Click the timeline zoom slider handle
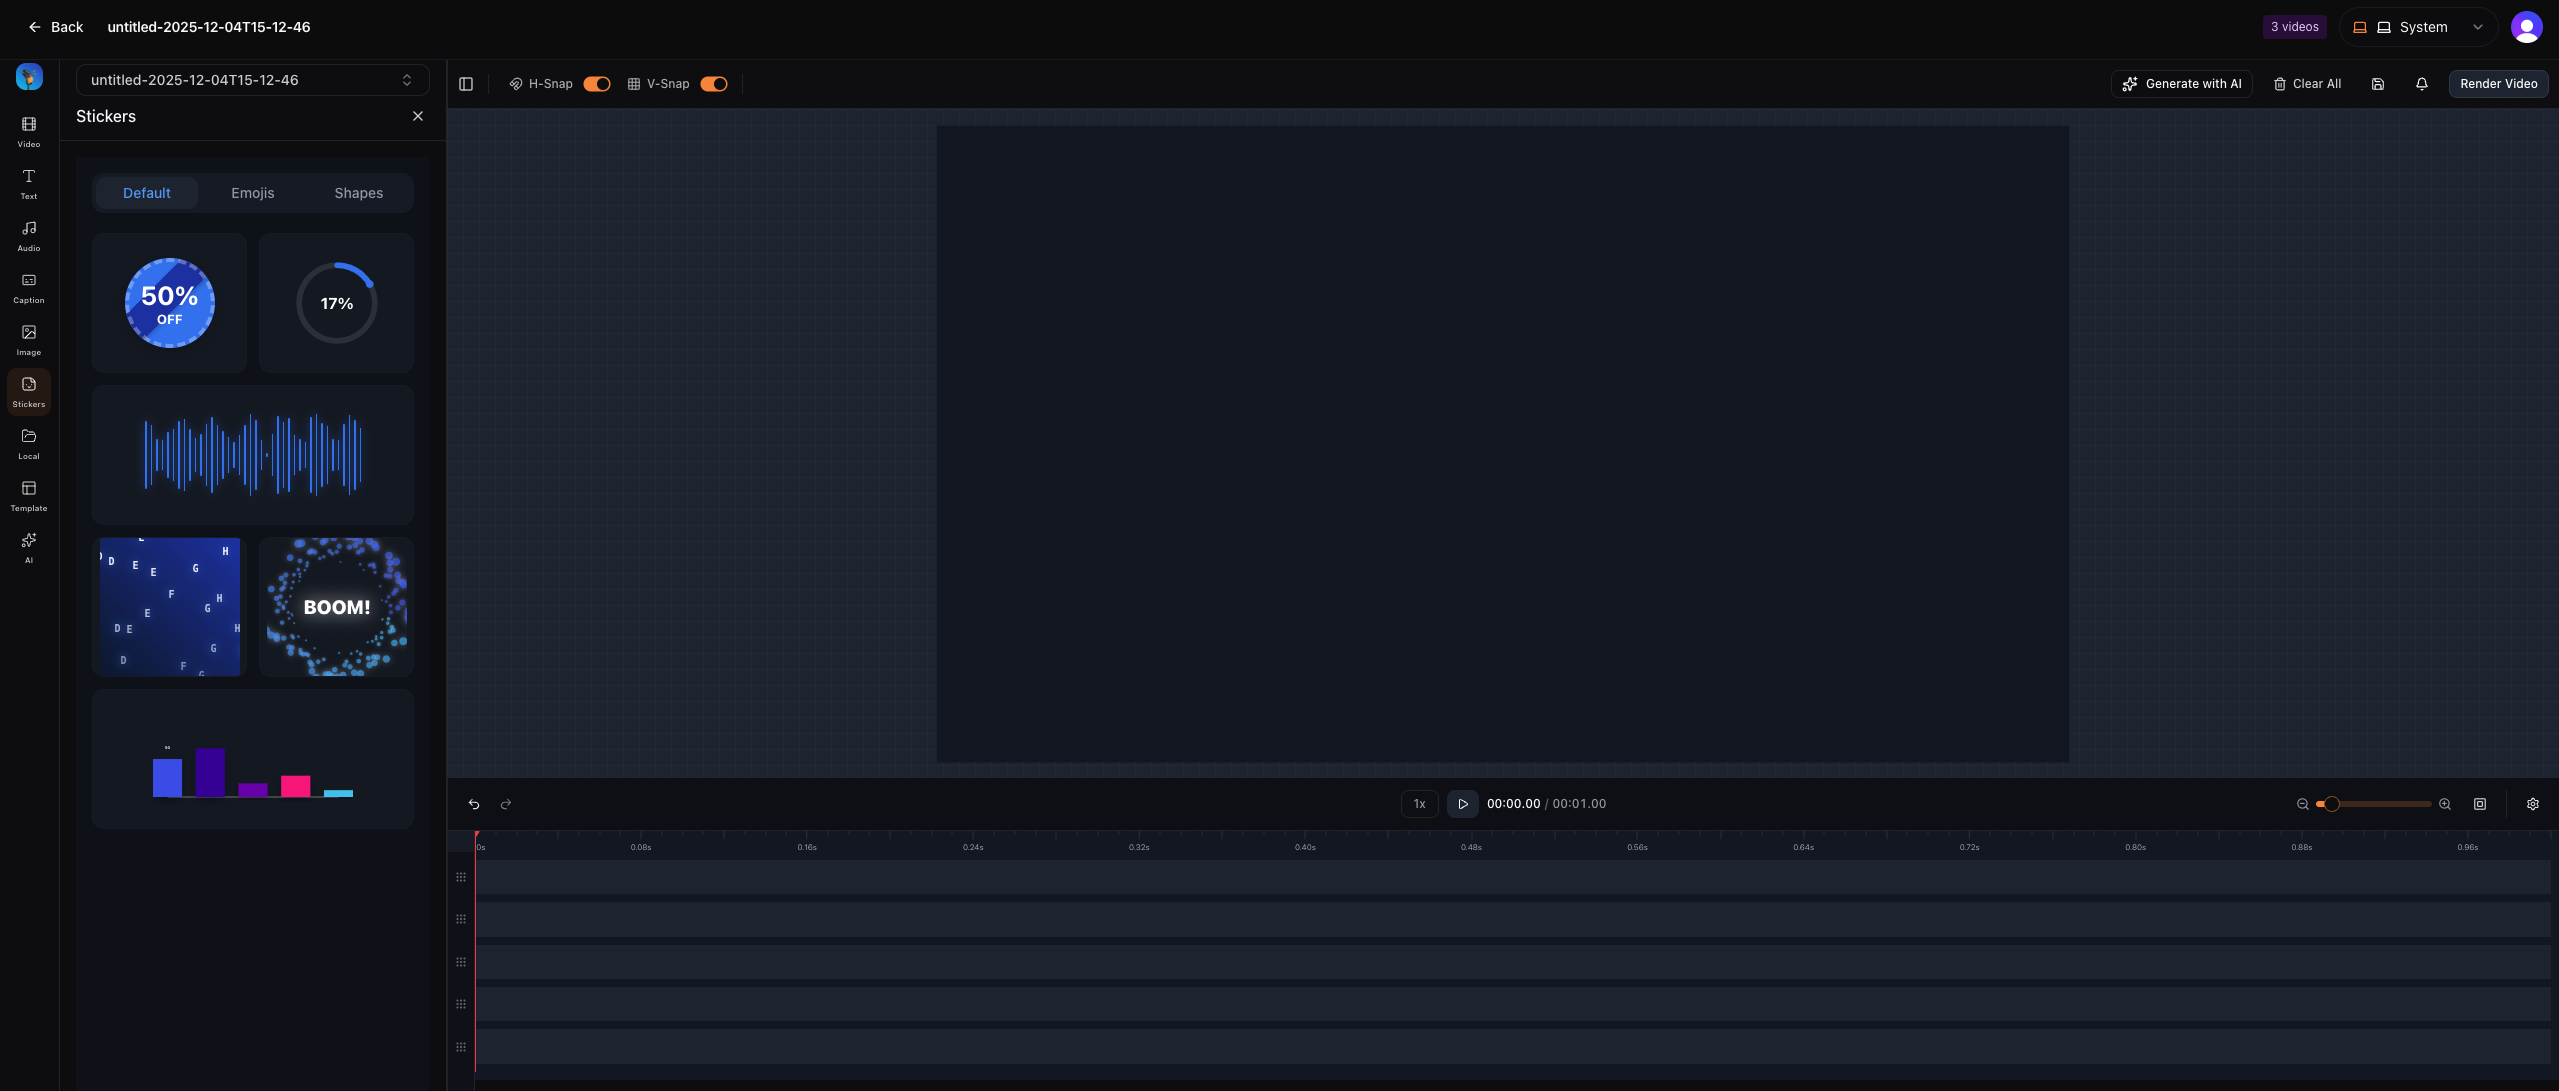Image resolution: width=2559 pixels, height=1091 pixels. click(2331, 804)
